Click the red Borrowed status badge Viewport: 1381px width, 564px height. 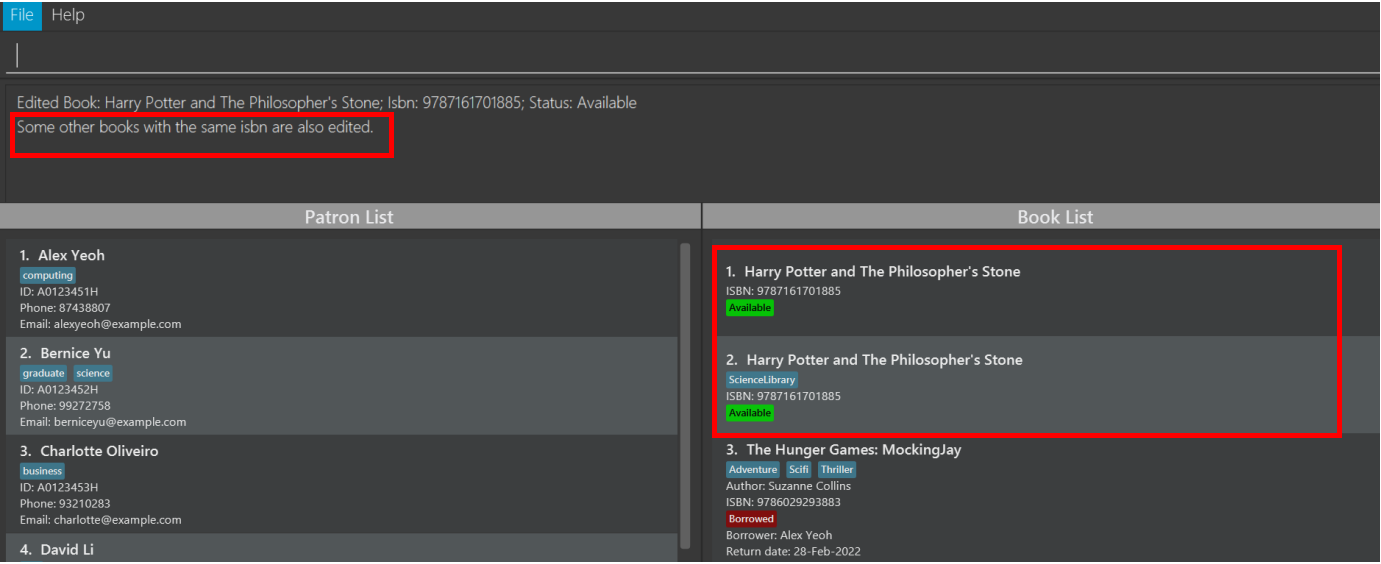pyautogui.click(x=751, y=519)
